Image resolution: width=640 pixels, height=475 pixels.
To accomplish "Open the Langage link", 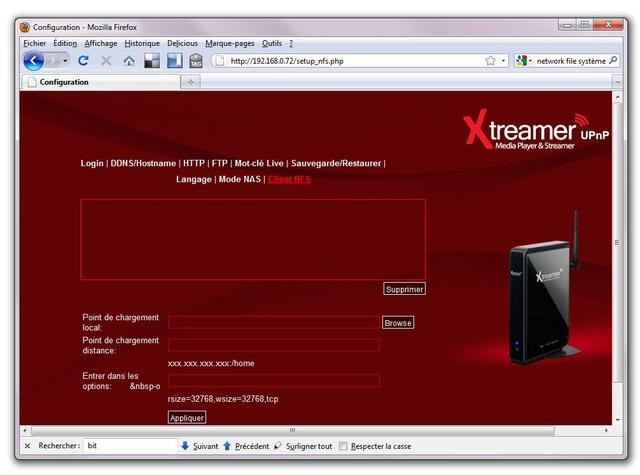I will pos(194,179).
